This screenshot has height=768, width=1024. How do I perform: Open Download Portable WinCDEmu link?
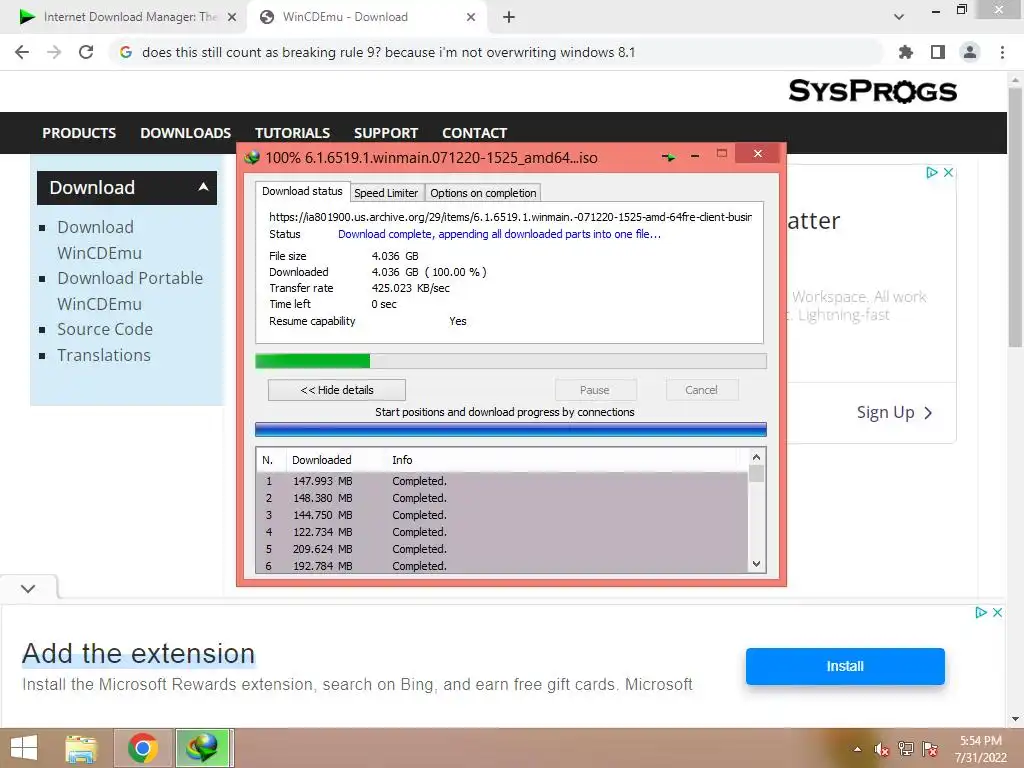[130, 291]
